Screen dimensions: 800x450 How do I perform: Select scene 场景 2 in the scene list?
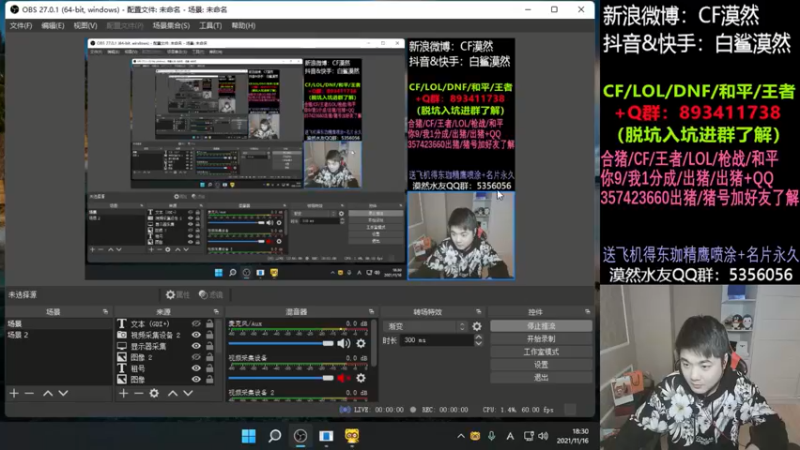click(59, 335)
